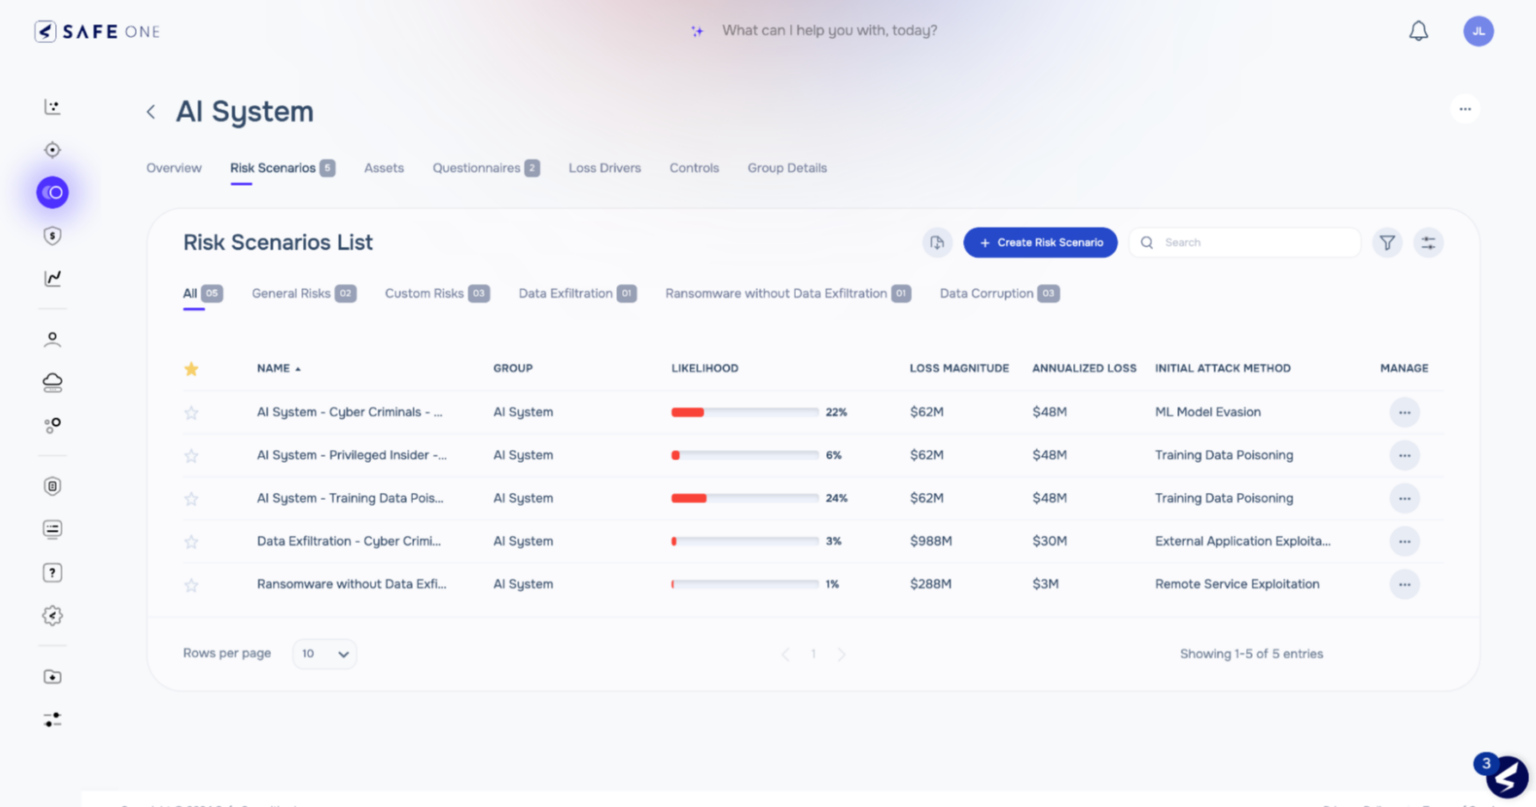Favorite the AI System - Cyber Criminals scenario
This screenshot has height=807, width=1536.
(191, 411)
